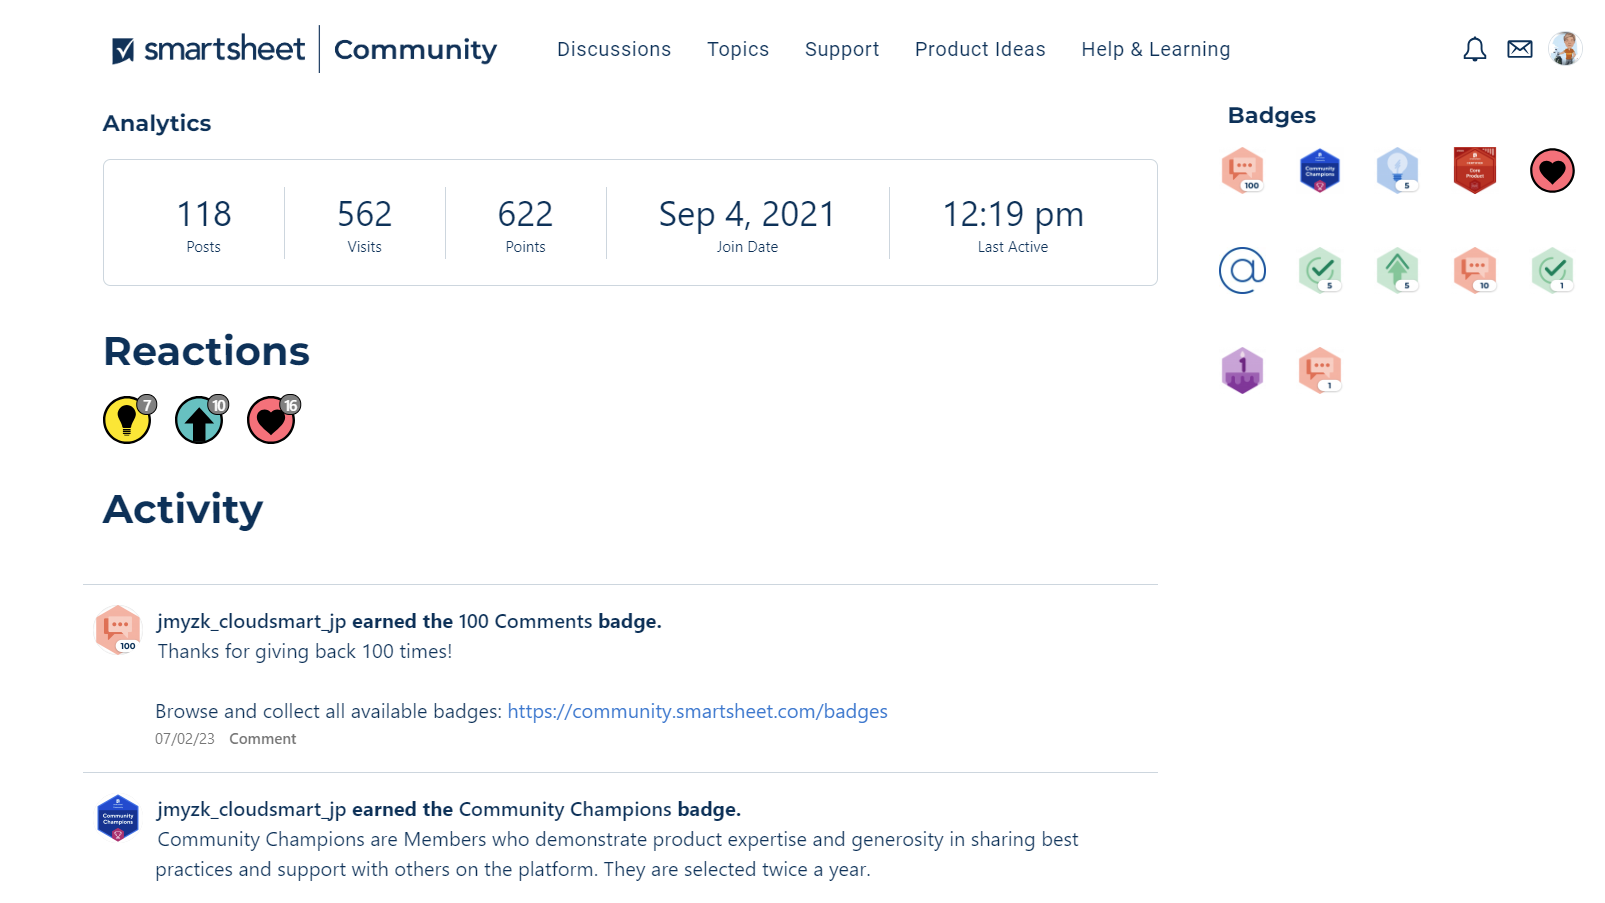1605x903 pixels.
Task: Click the Smartsheet logo
Action: pos(208,48)
